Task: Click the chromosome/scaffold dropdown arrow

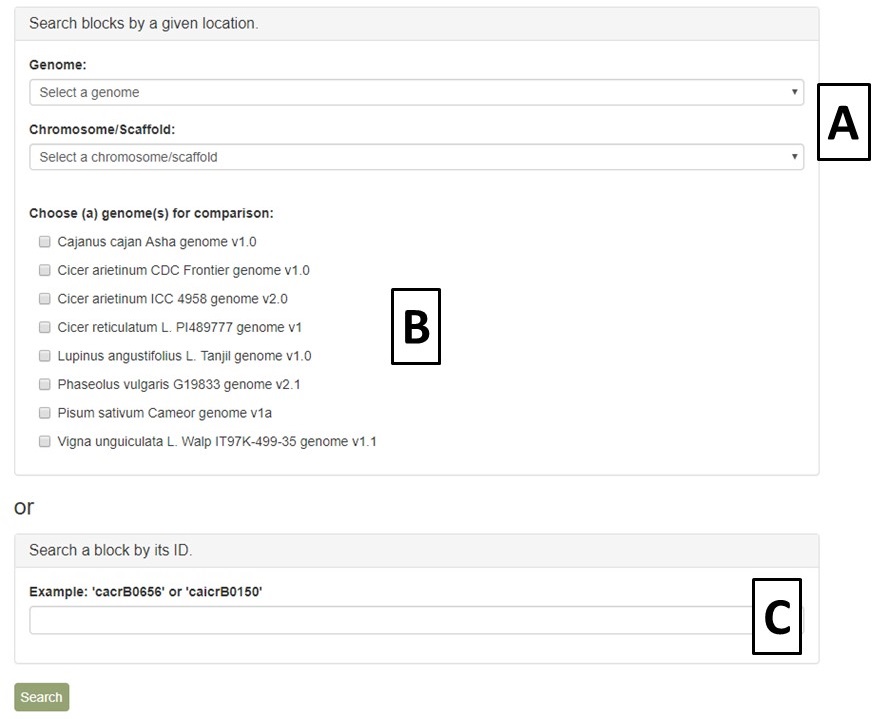Action: pyautogui.click(x=794, y=157)
